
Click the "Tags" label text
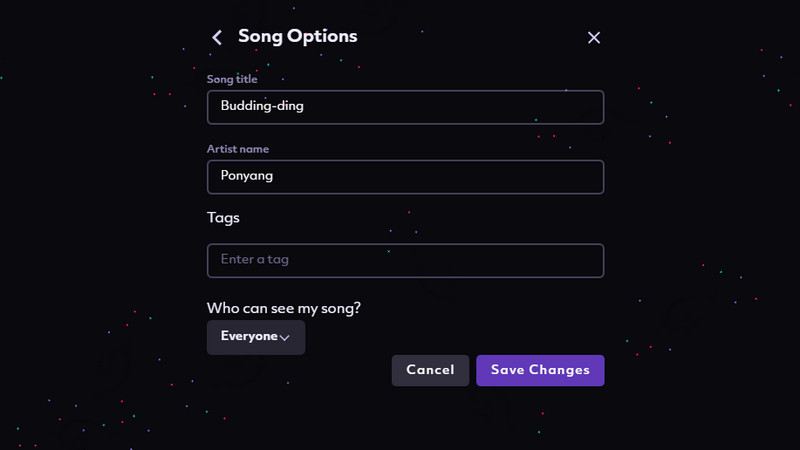tap(223, 217)
